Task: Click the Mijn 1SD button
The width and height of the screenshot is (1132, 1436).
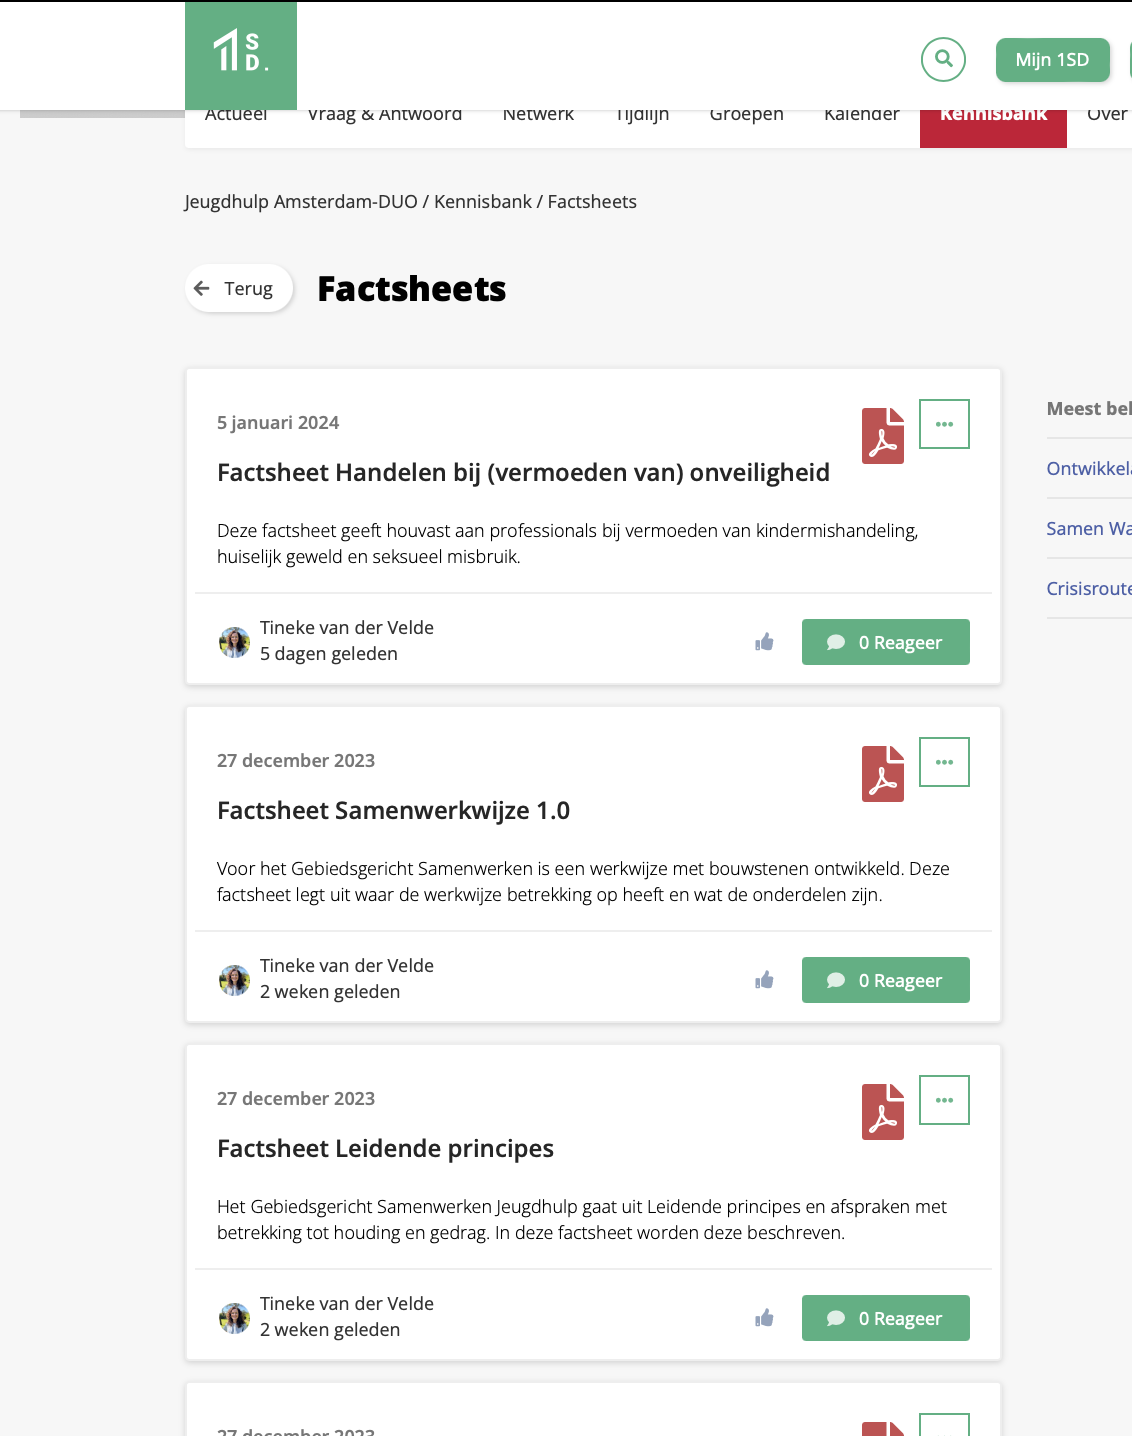Action: tap(1052, 60)
